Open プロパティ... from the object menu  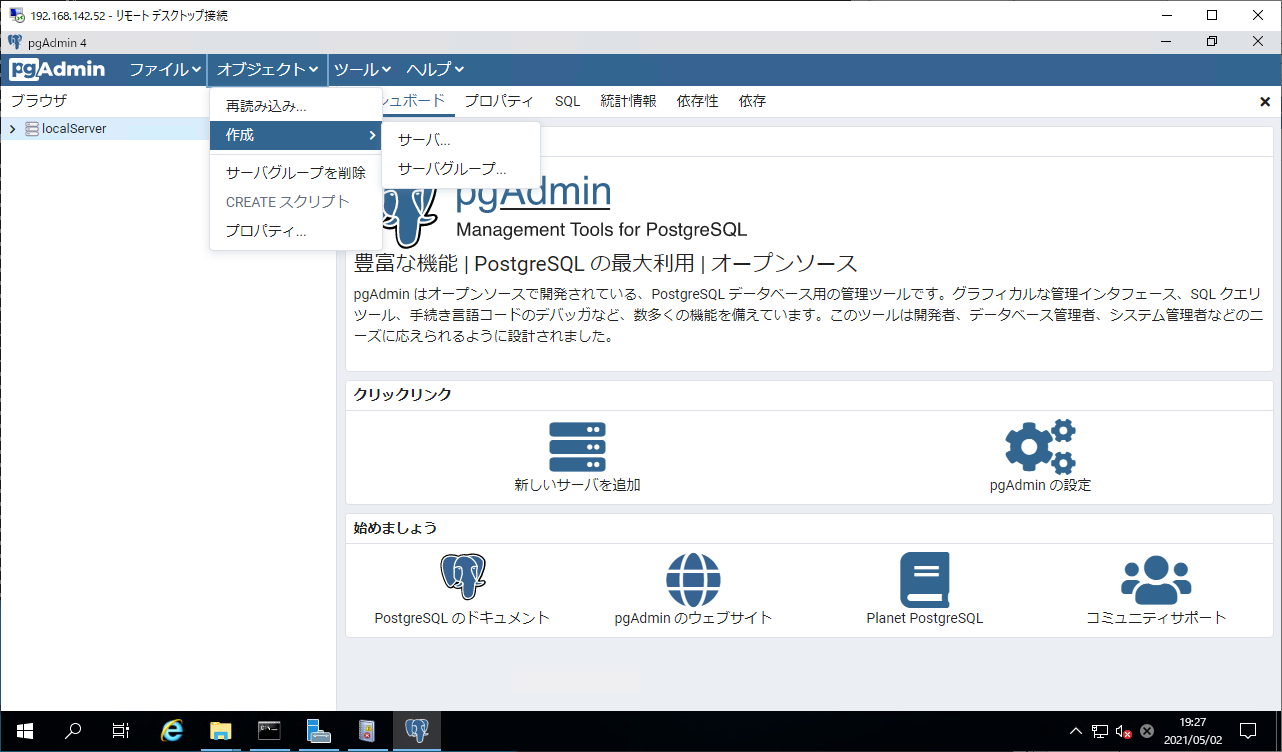pyautogui.click(x=296, y=231)
